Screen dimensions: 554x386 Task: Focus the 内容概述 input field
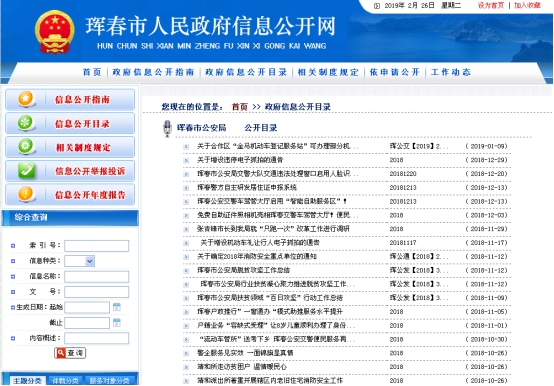(x=96, y=338)
